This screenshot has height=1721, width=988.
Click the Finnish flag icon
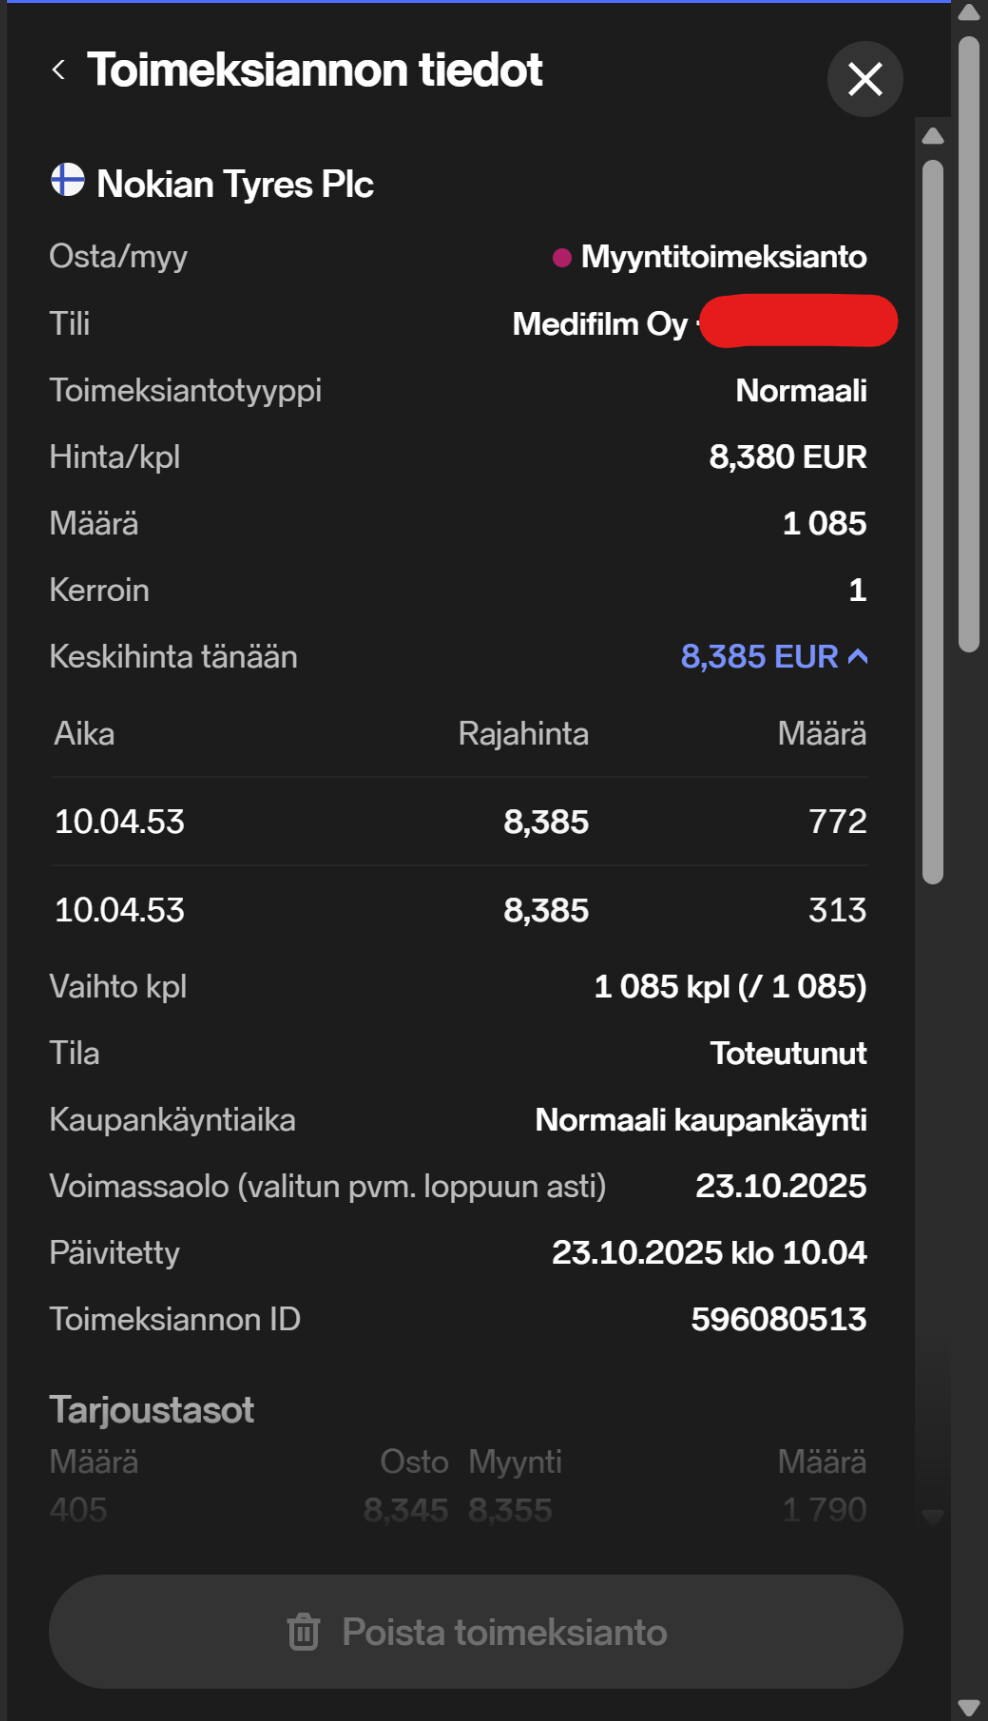tap(68, 181)
